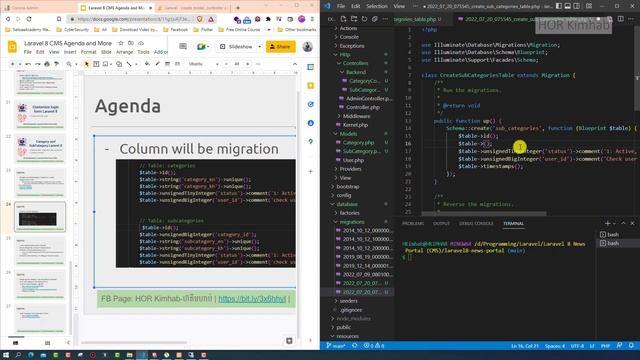Open the notifications bell in status bar
The height and width of the screenshot is (360, 640).
(631, 346)
